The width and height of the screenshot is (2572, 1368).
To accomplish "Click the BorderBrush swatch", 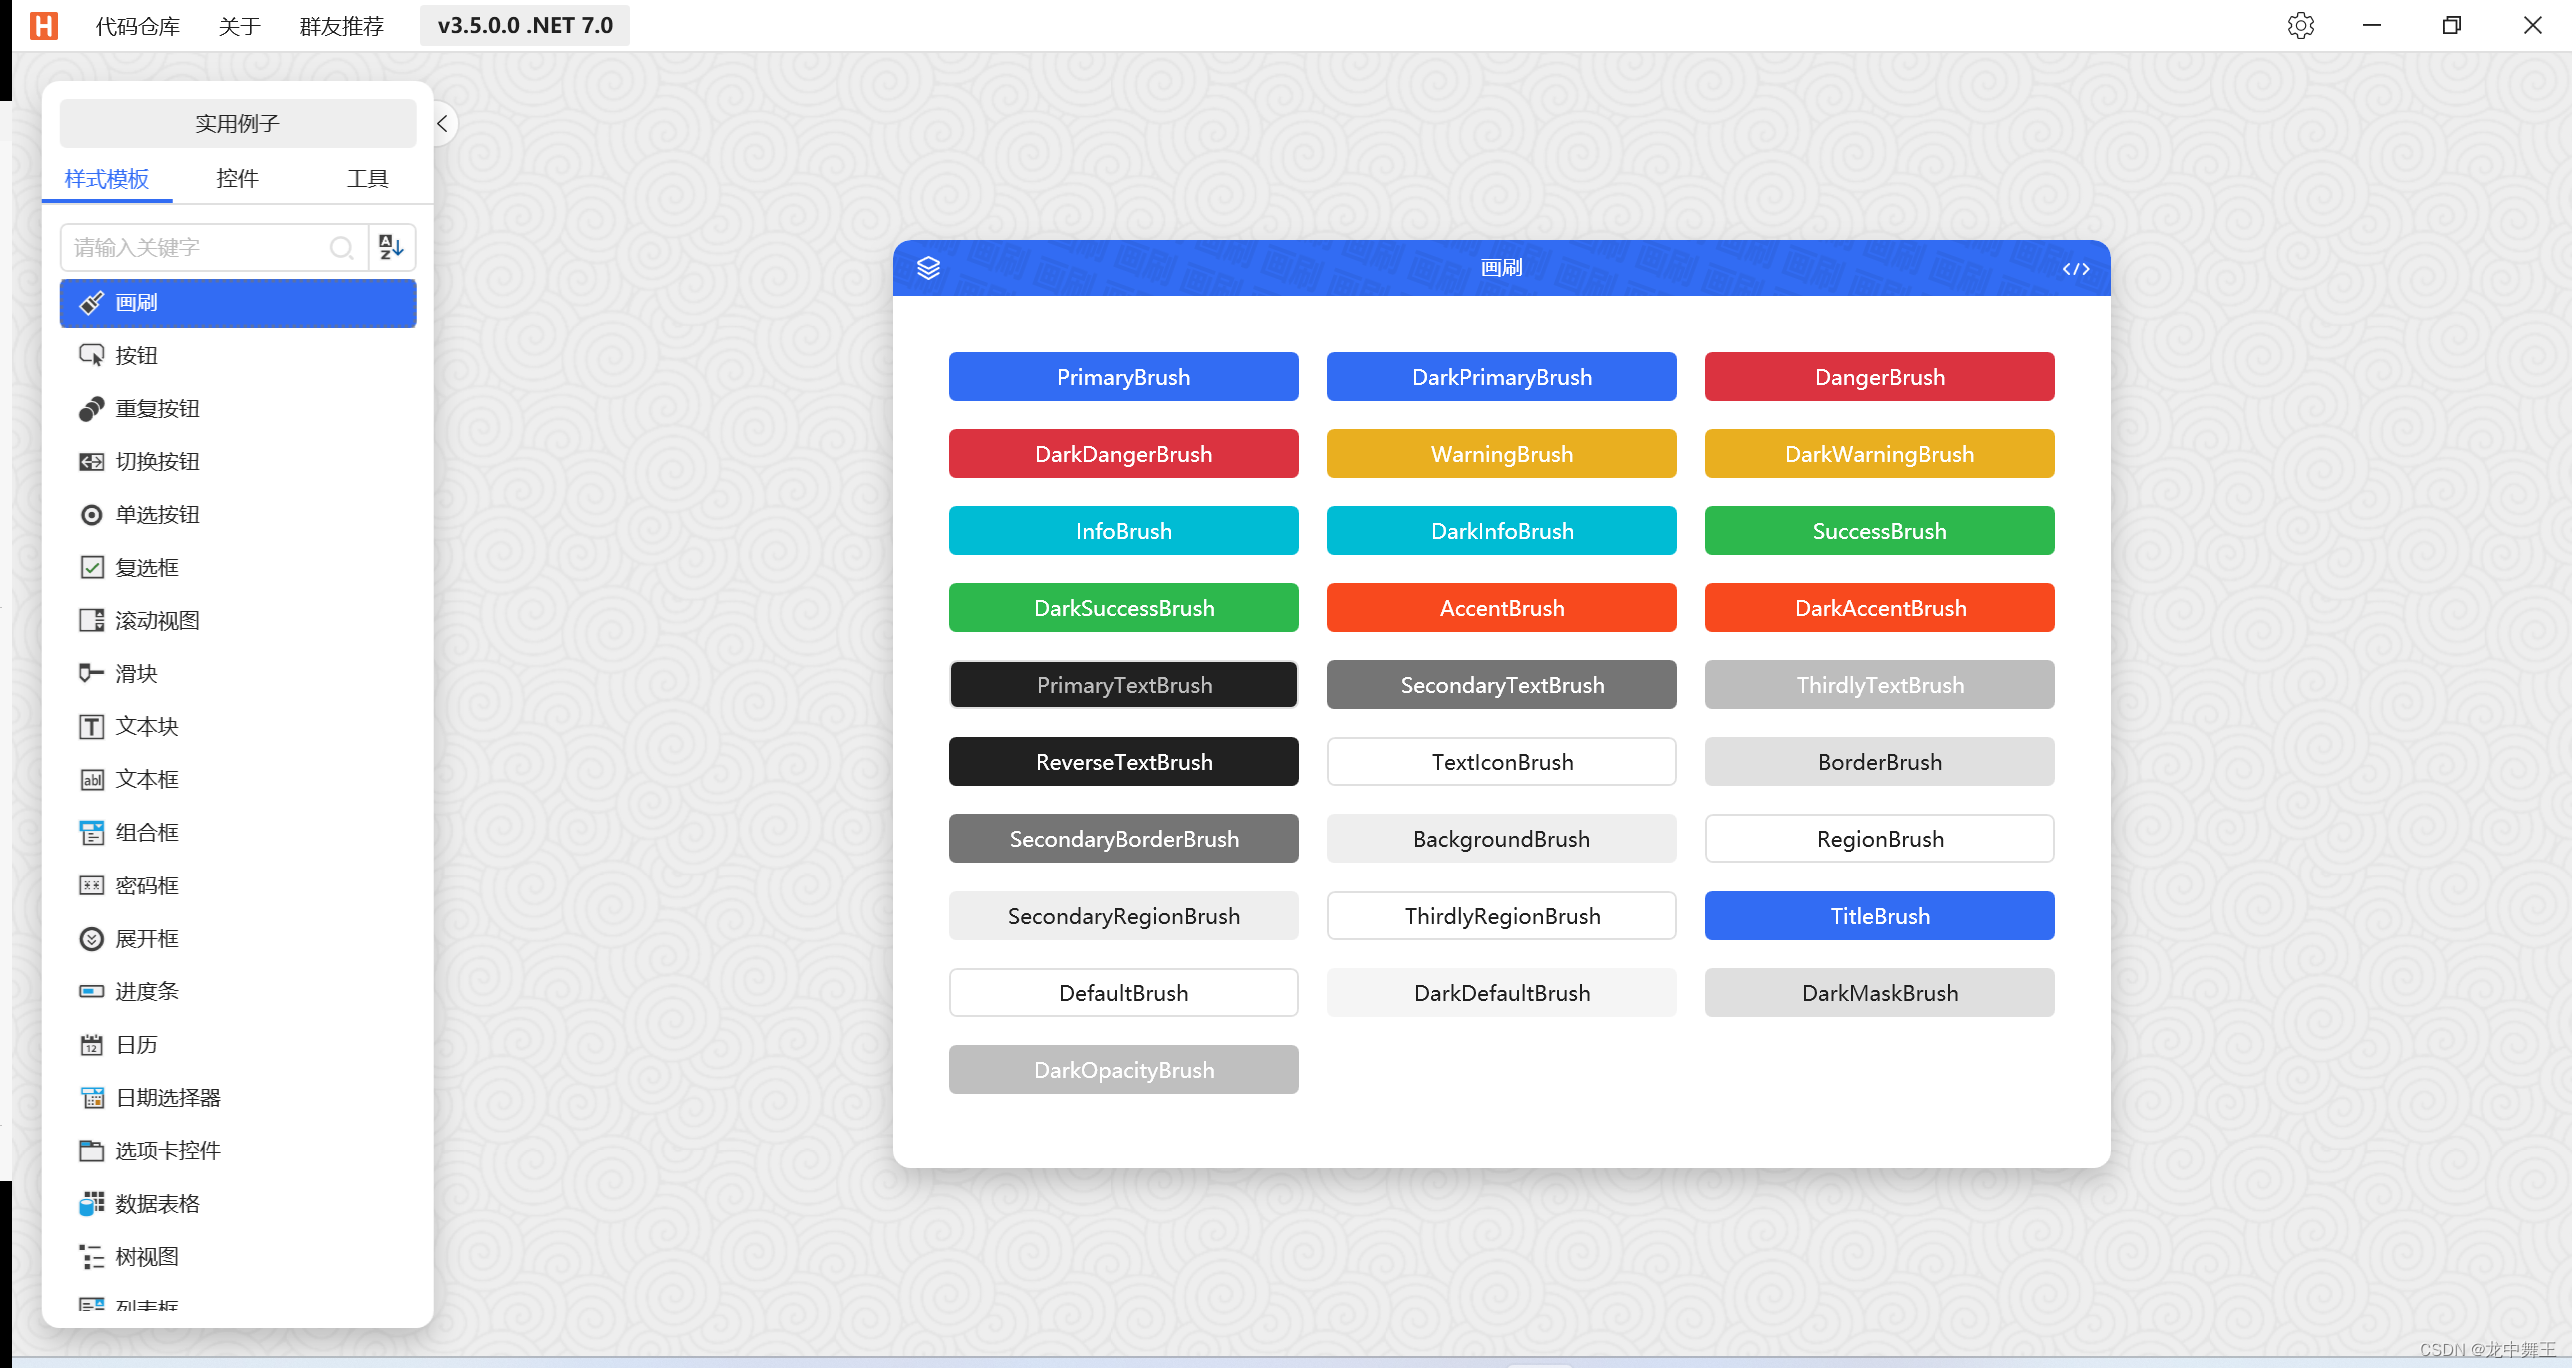I will coord(1879,762).
